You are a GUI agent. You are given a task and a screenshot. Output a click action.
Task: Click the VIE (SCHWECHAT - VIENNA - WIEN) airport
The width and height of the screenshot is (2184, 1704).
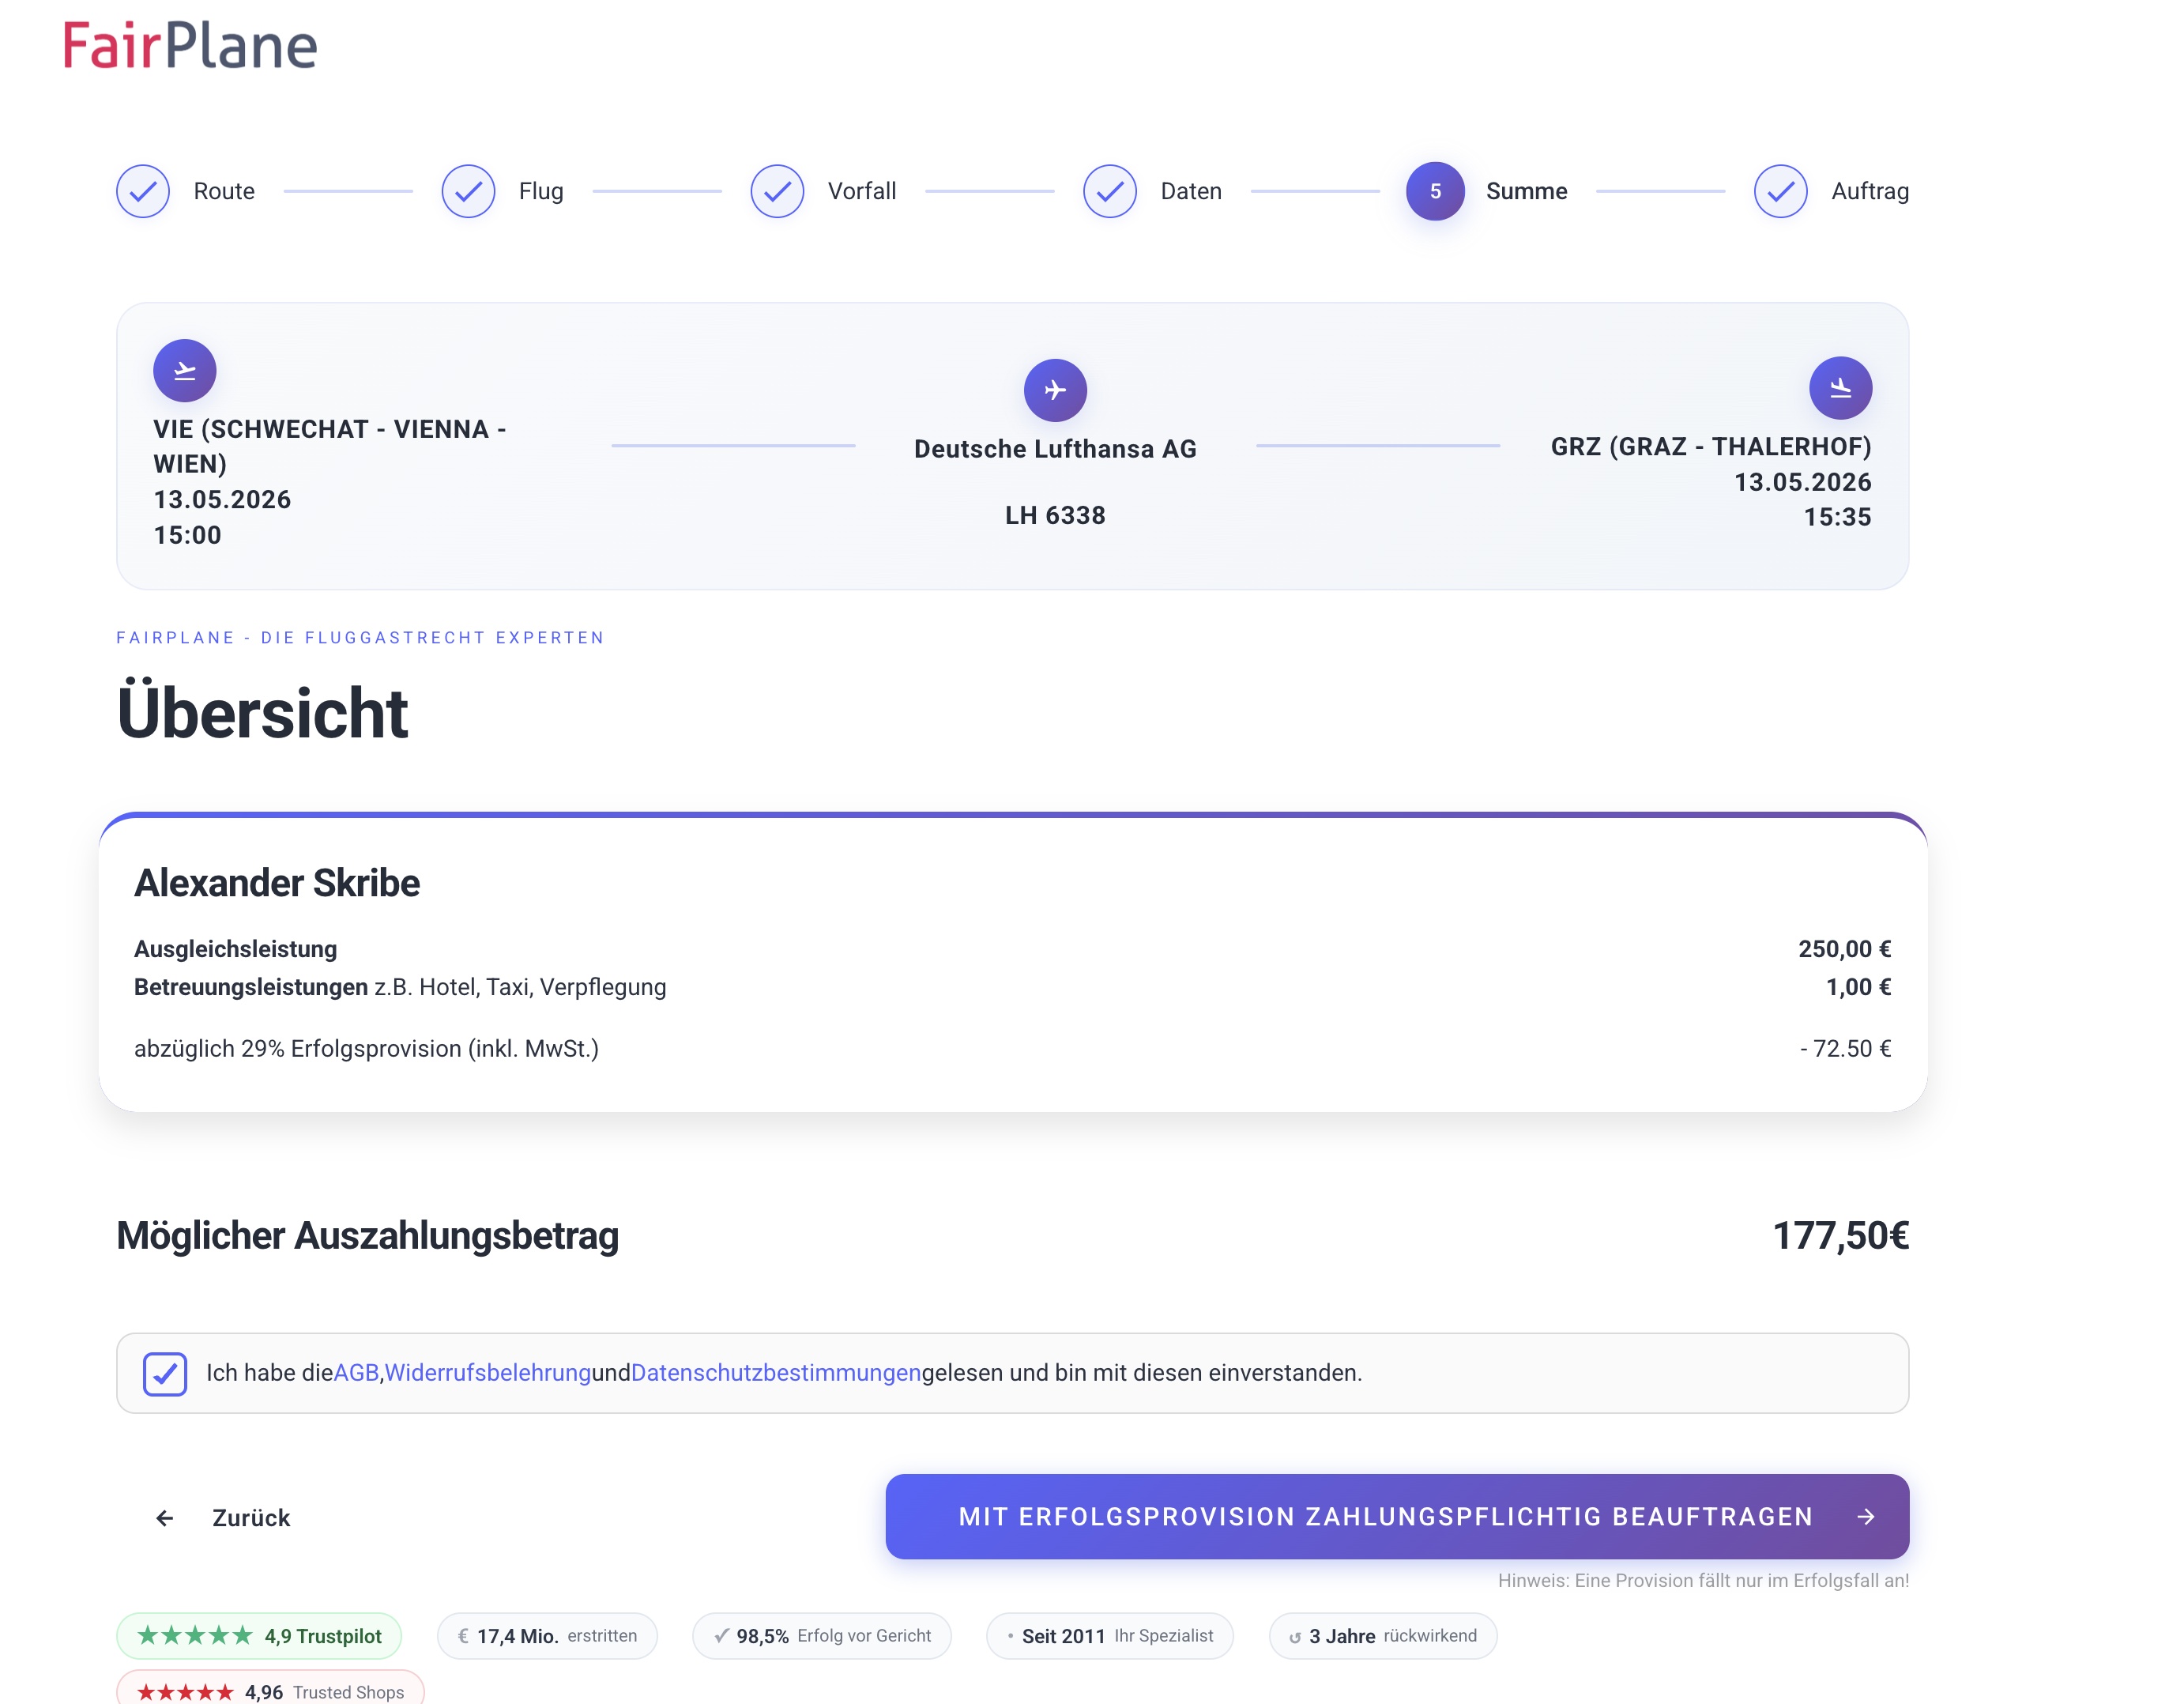click(x=330, y=446)
